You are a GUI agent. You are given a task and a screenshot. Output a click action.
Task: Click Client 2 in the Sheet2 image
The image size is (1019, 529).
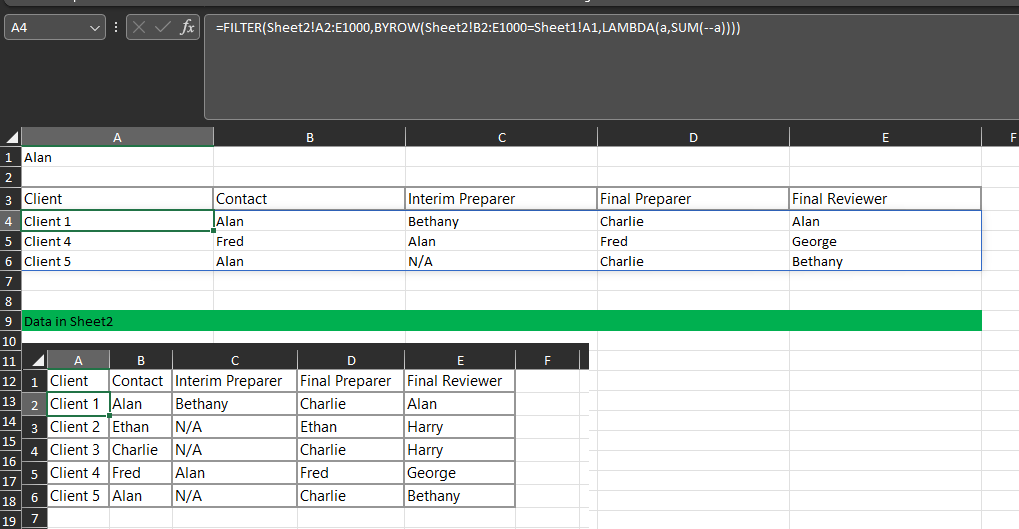[x=78, y=427]
